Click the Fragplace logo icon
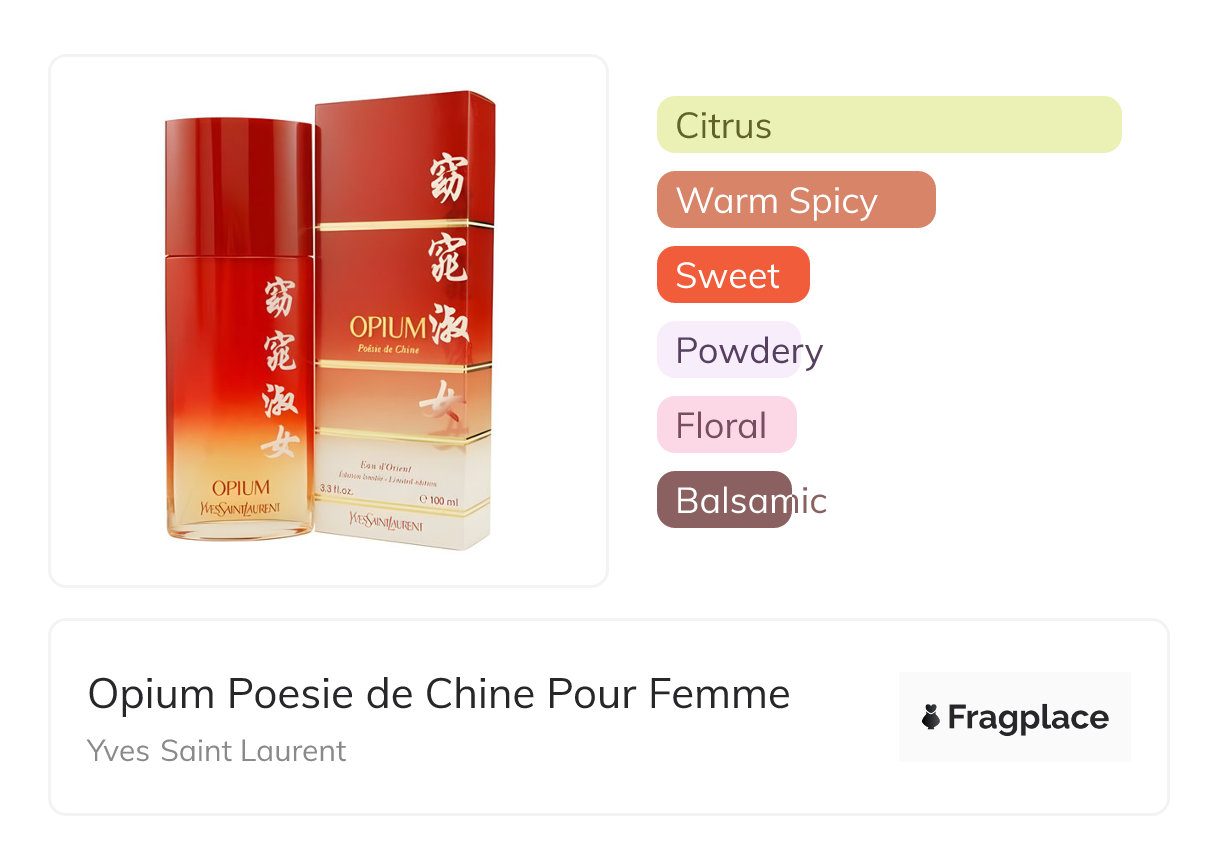Viewport: 1218px width, 864px height. [x=931, y=717]
